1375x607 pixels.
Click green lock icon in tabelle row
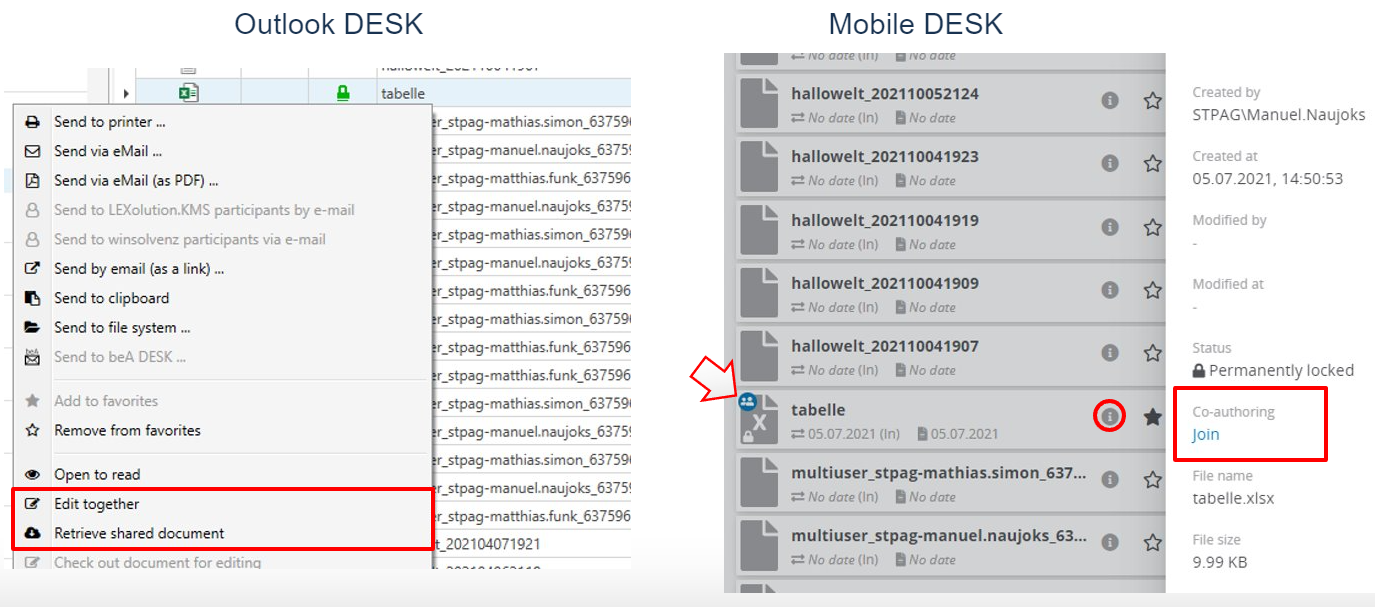point(343,93)
